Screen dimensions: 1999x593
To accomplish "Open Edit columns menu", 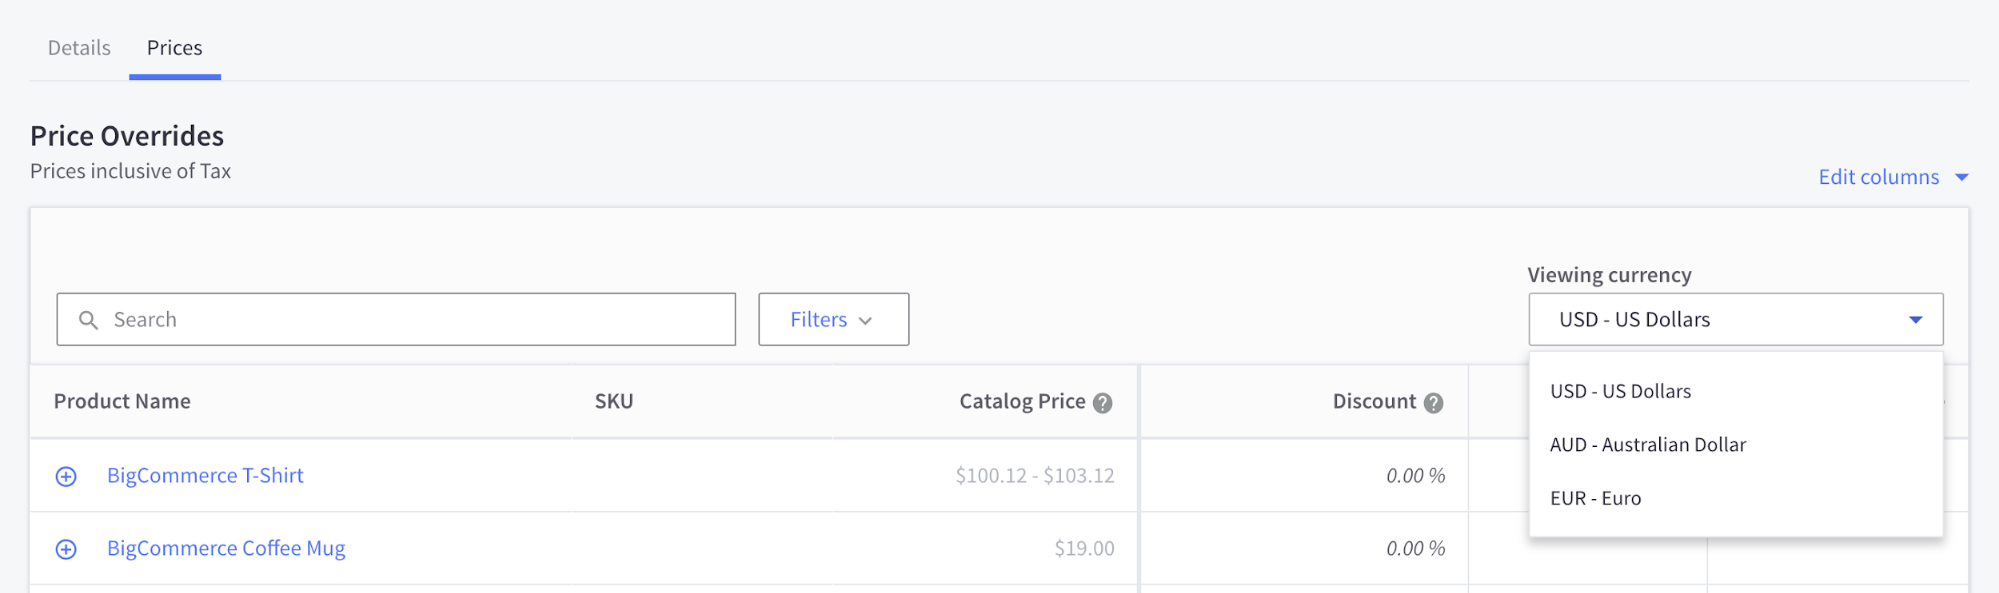I will point(1893,177).
